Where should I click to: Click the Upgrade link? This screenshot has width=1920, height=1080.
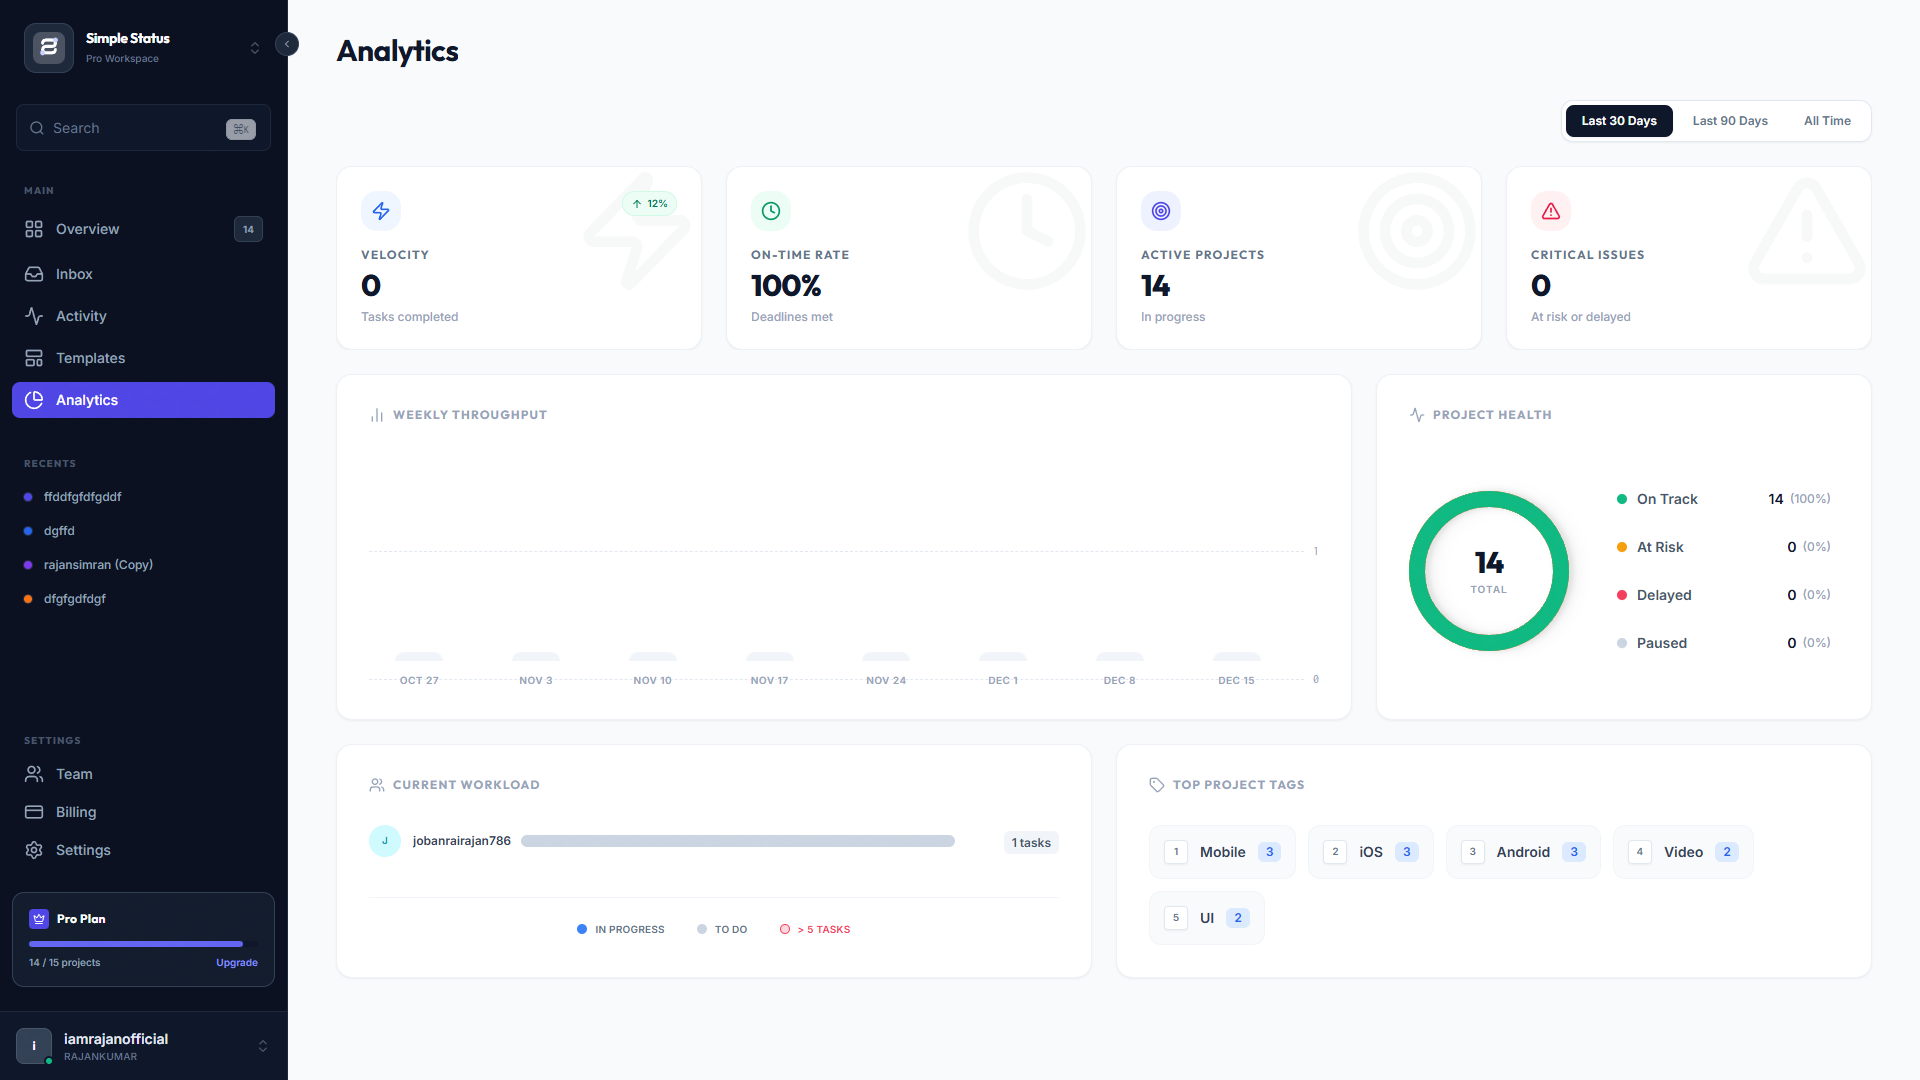(237, 963)
